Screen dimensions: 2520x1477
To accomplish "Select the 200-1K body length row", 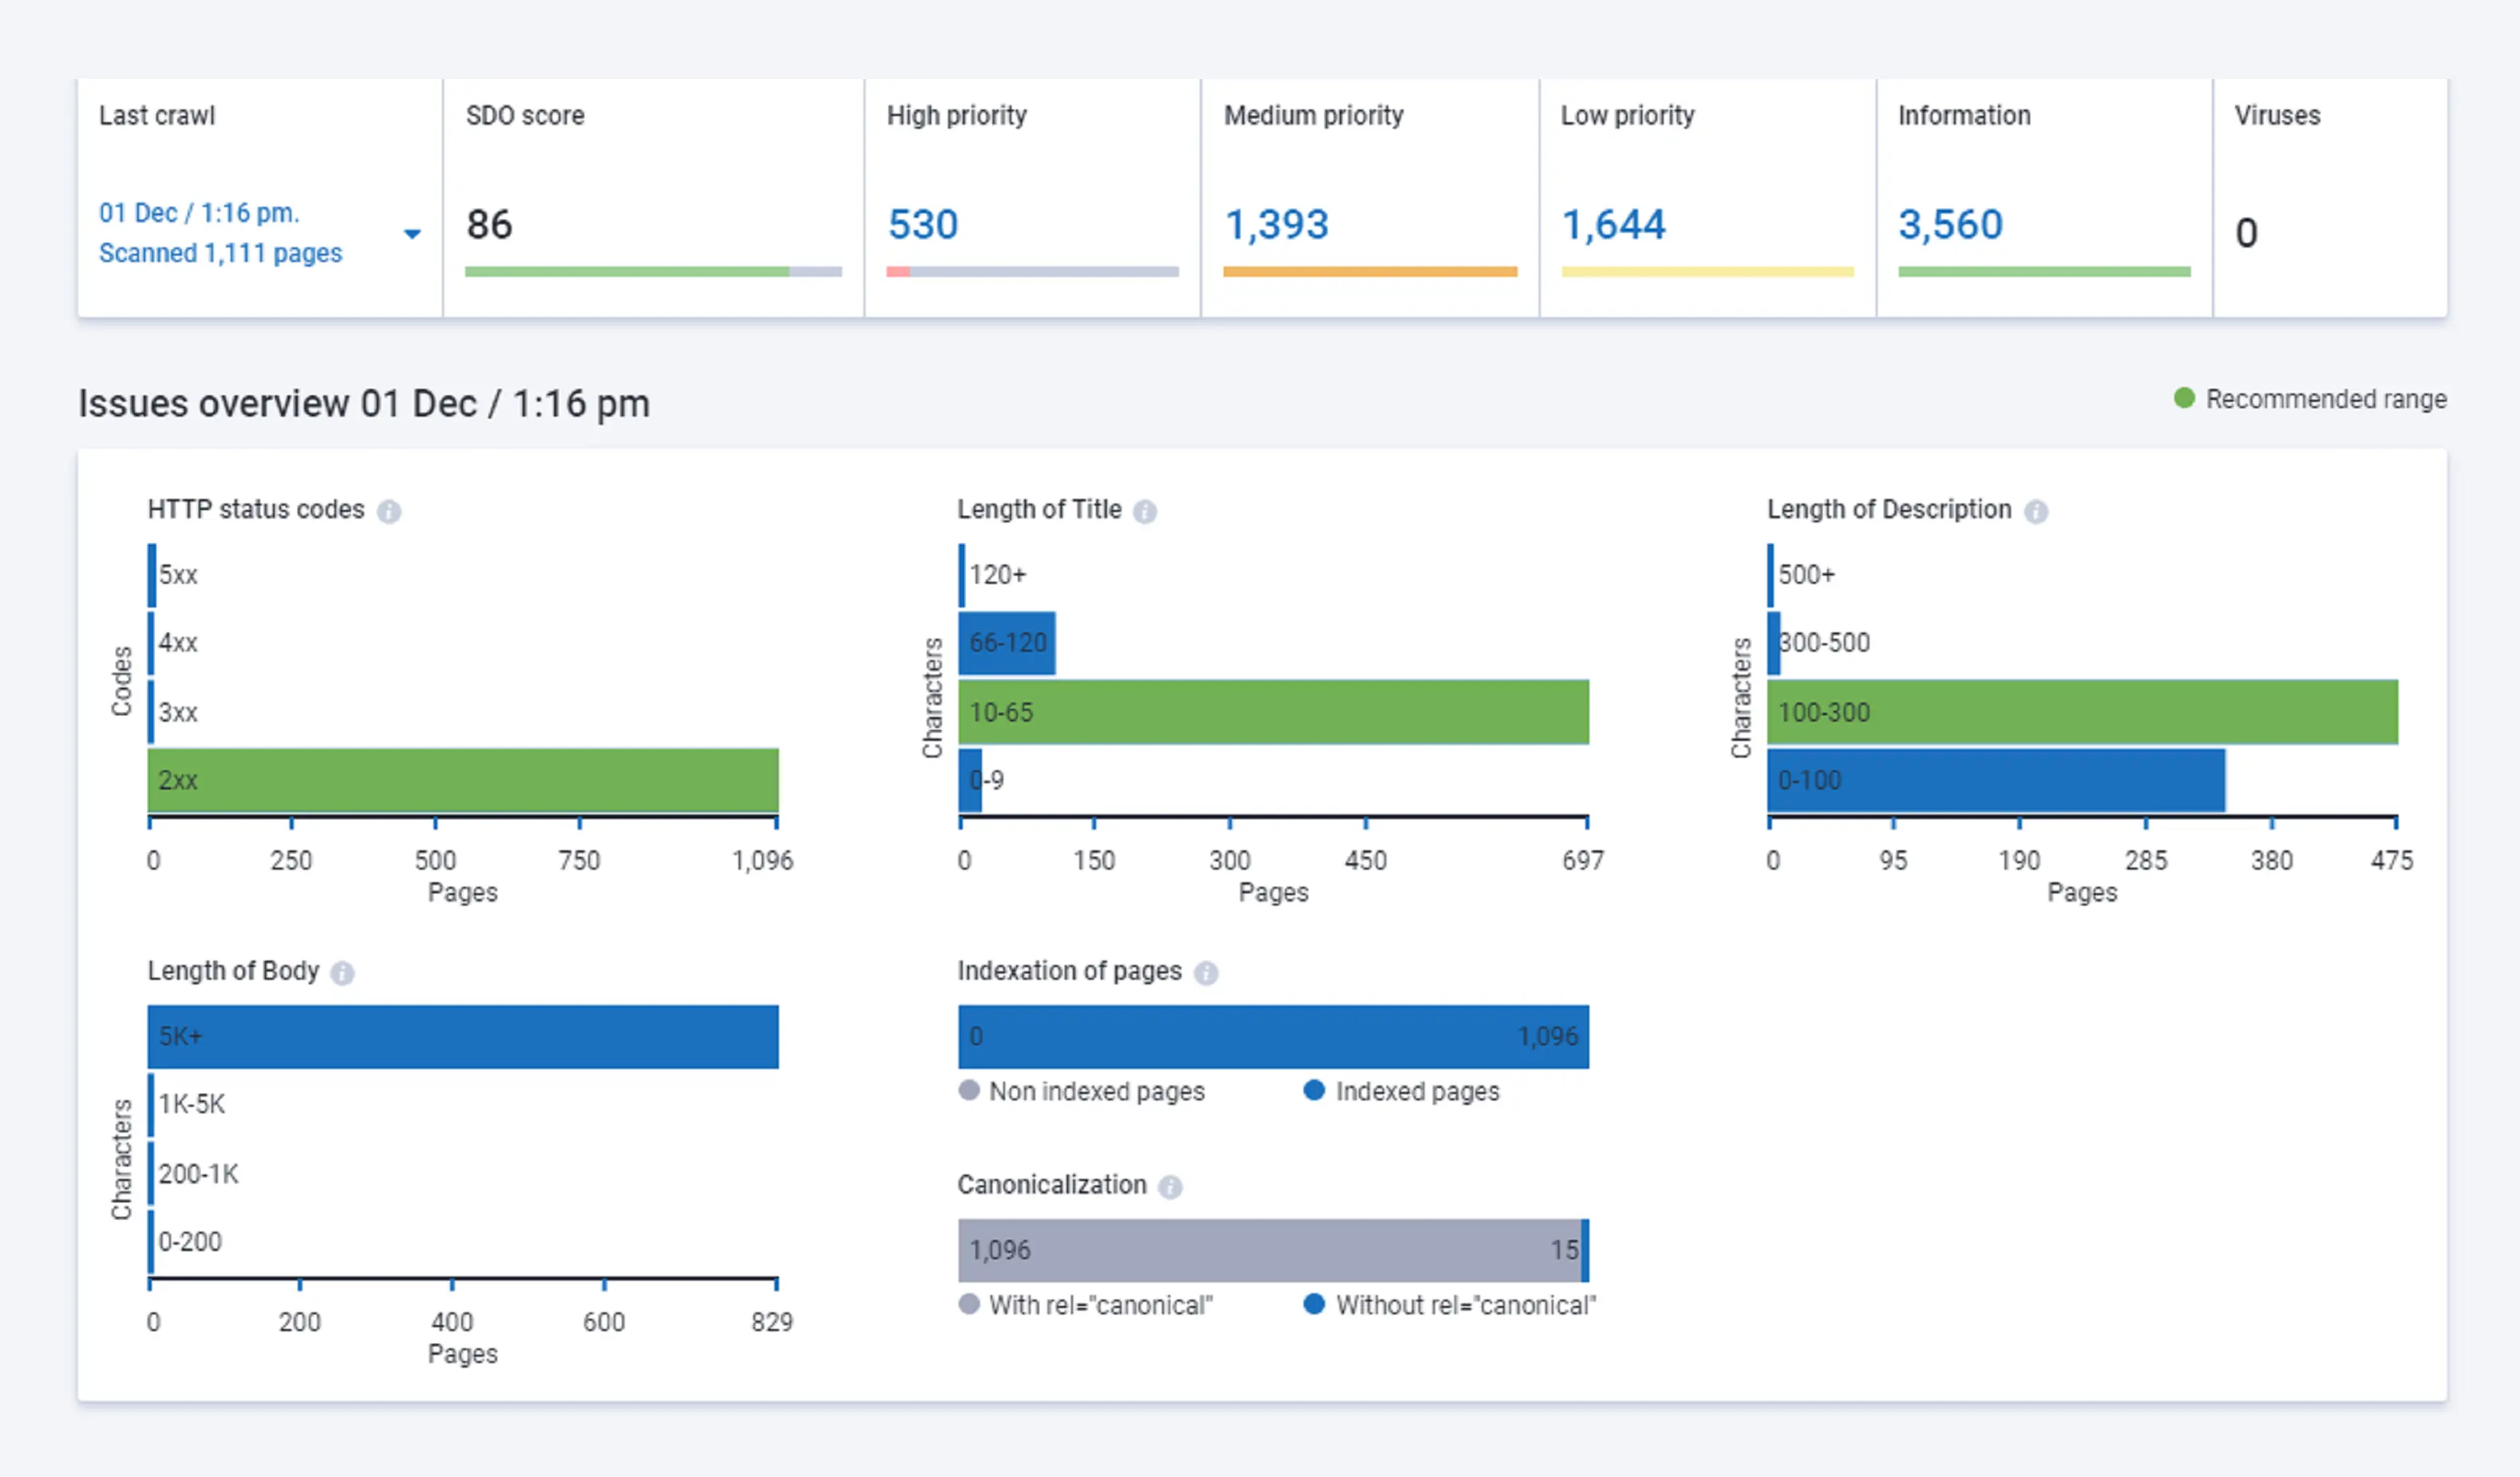I will tap(193, 1174).
